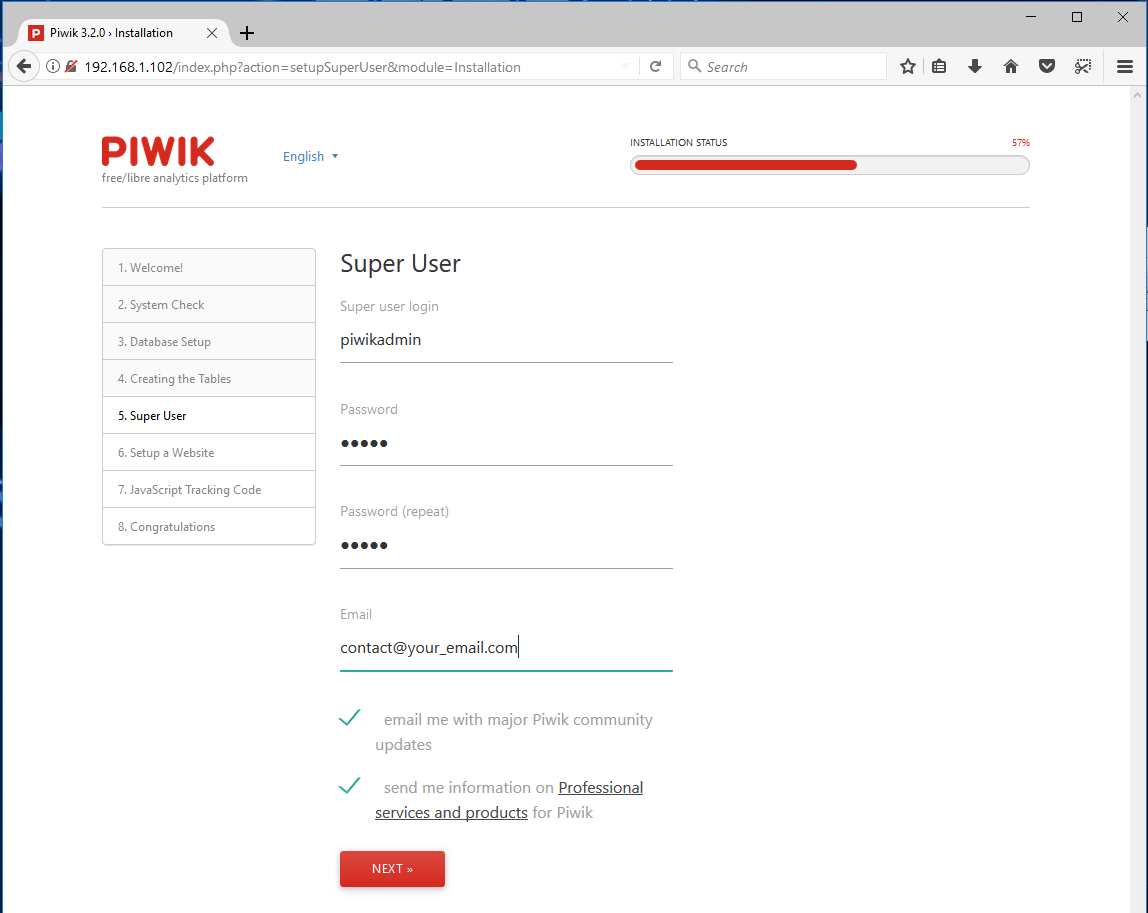Viewport: 1148px width, 913px height.
Task: Select step 7. JavaScript Tracking Code
Action: tap(209, 489)
